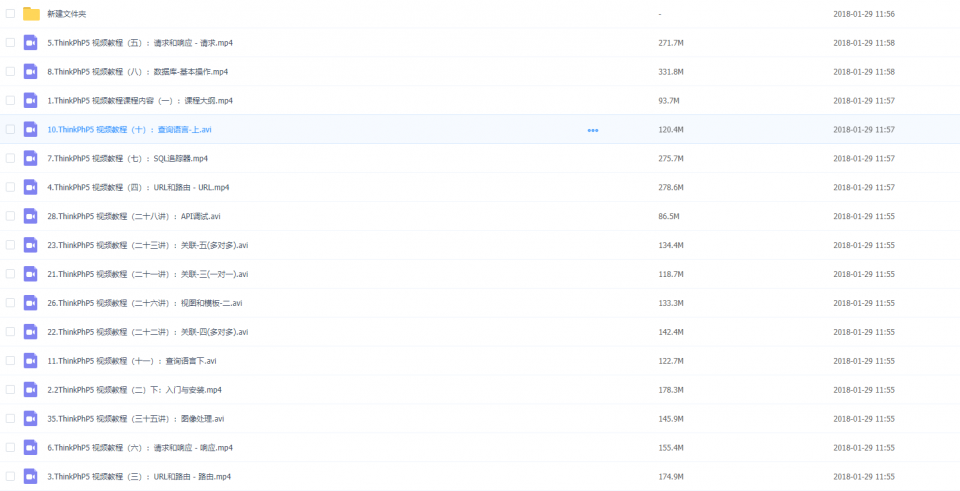Open file name 7.ThinkPhP5 SQL追踪器.mp4

click(127, 159)
